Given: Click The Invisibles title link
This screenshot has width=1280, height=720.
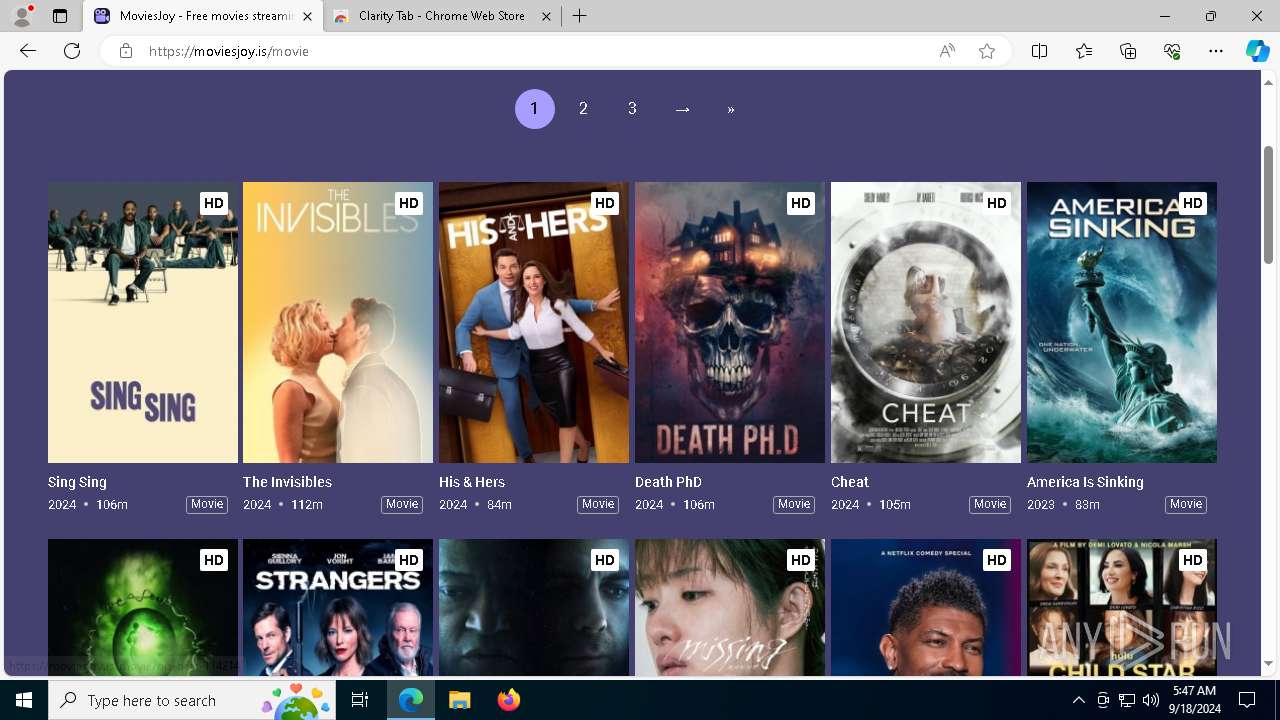Looking at the screenshot, I should (287, 482).
